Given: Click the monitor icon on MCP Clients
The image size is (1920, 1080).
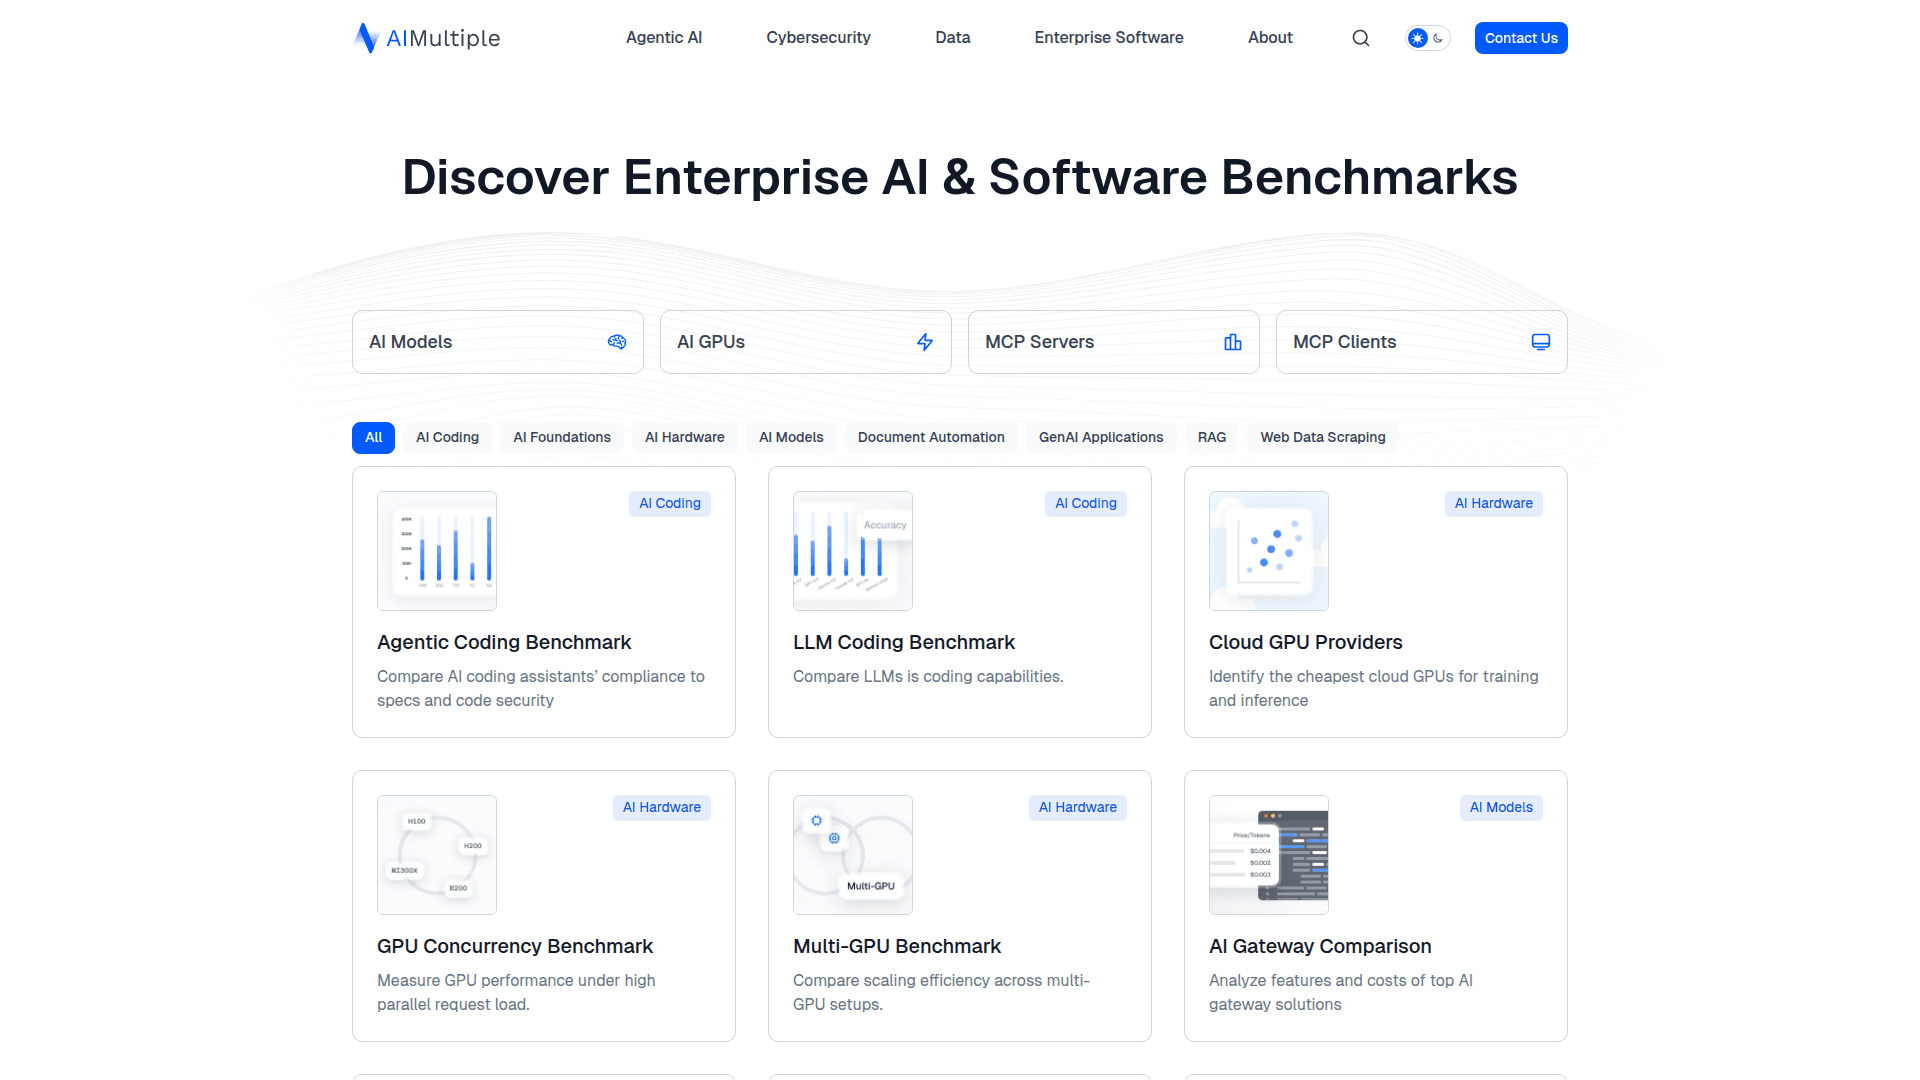Looking at the screenshot, I should point(1540,341).
